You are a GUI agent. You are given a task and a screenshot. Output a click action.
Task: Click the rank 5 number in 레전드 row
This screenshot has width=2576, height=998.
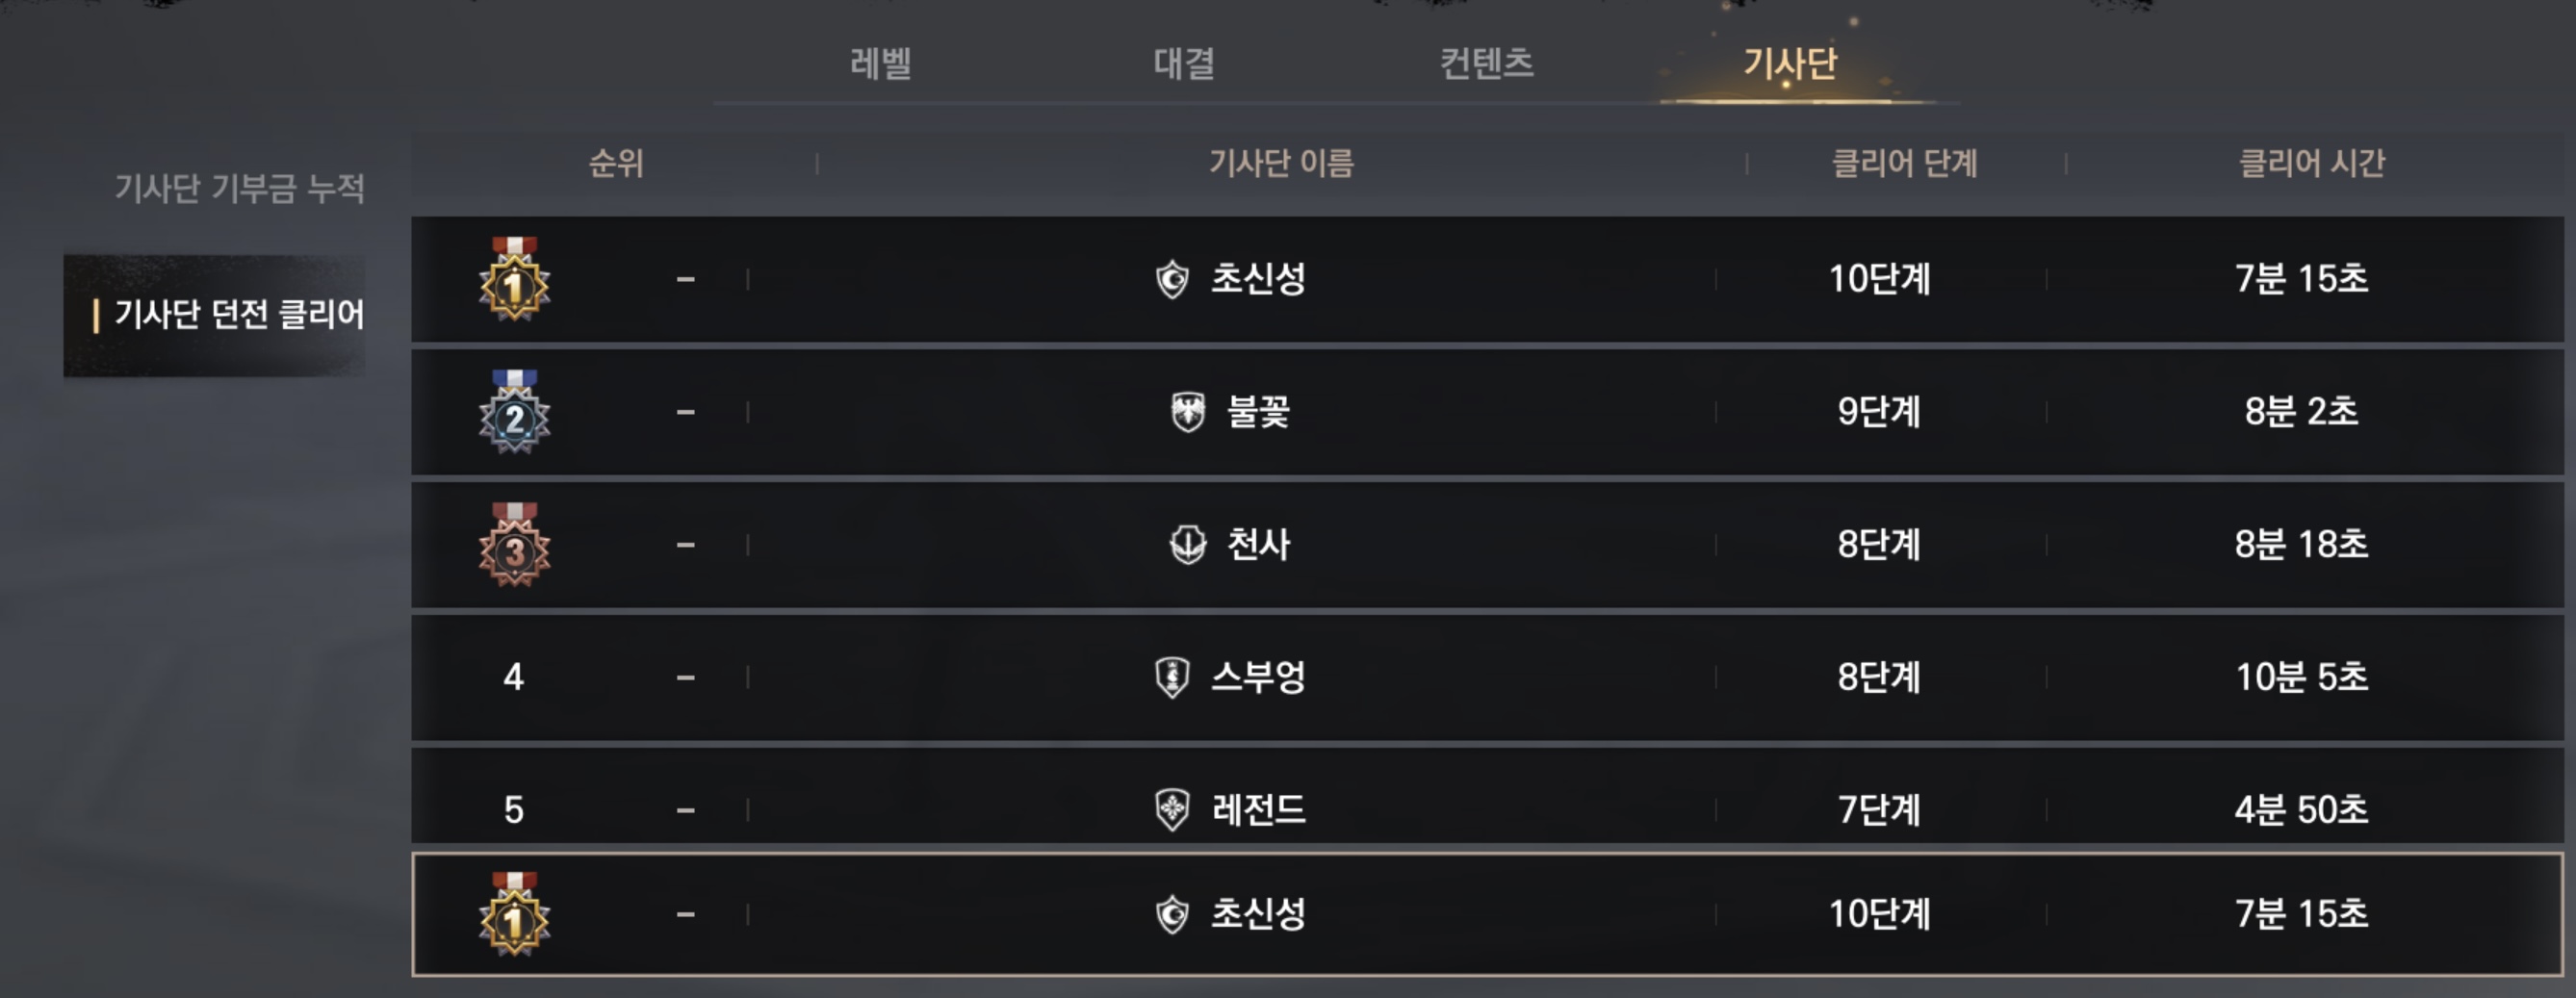click(513, 809)
